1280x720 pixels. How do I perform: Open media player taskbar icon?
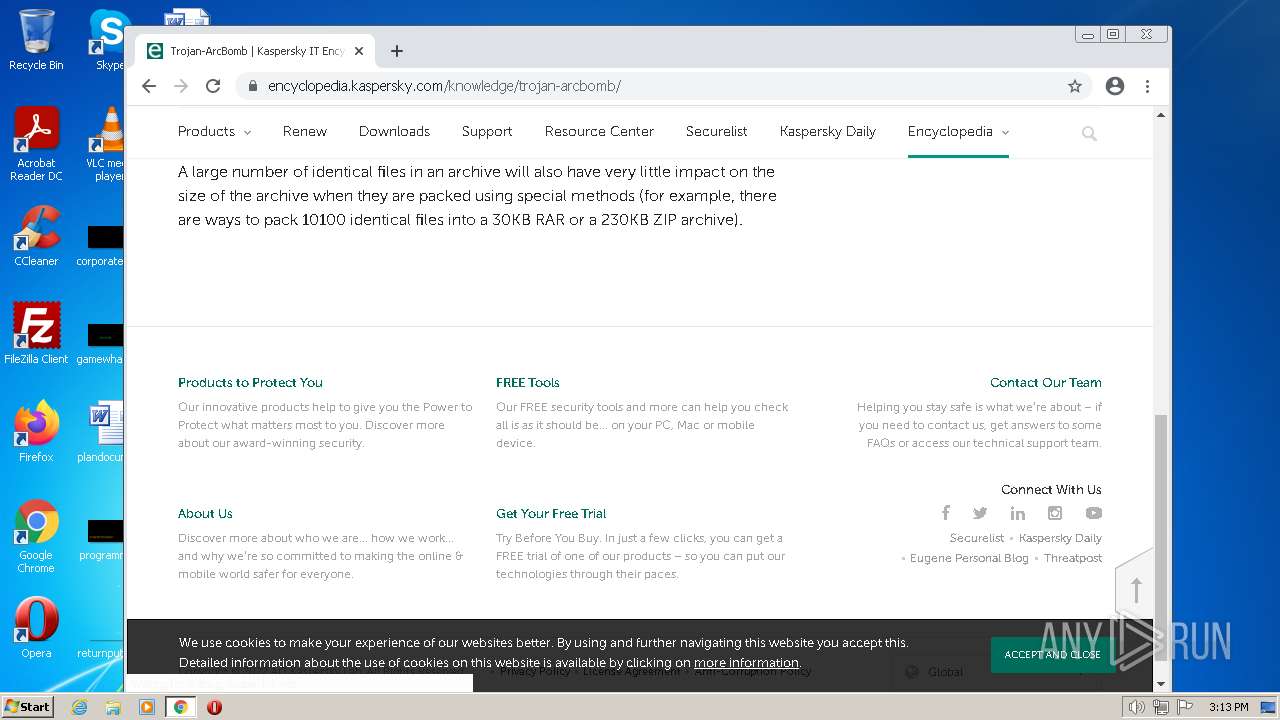147,707
